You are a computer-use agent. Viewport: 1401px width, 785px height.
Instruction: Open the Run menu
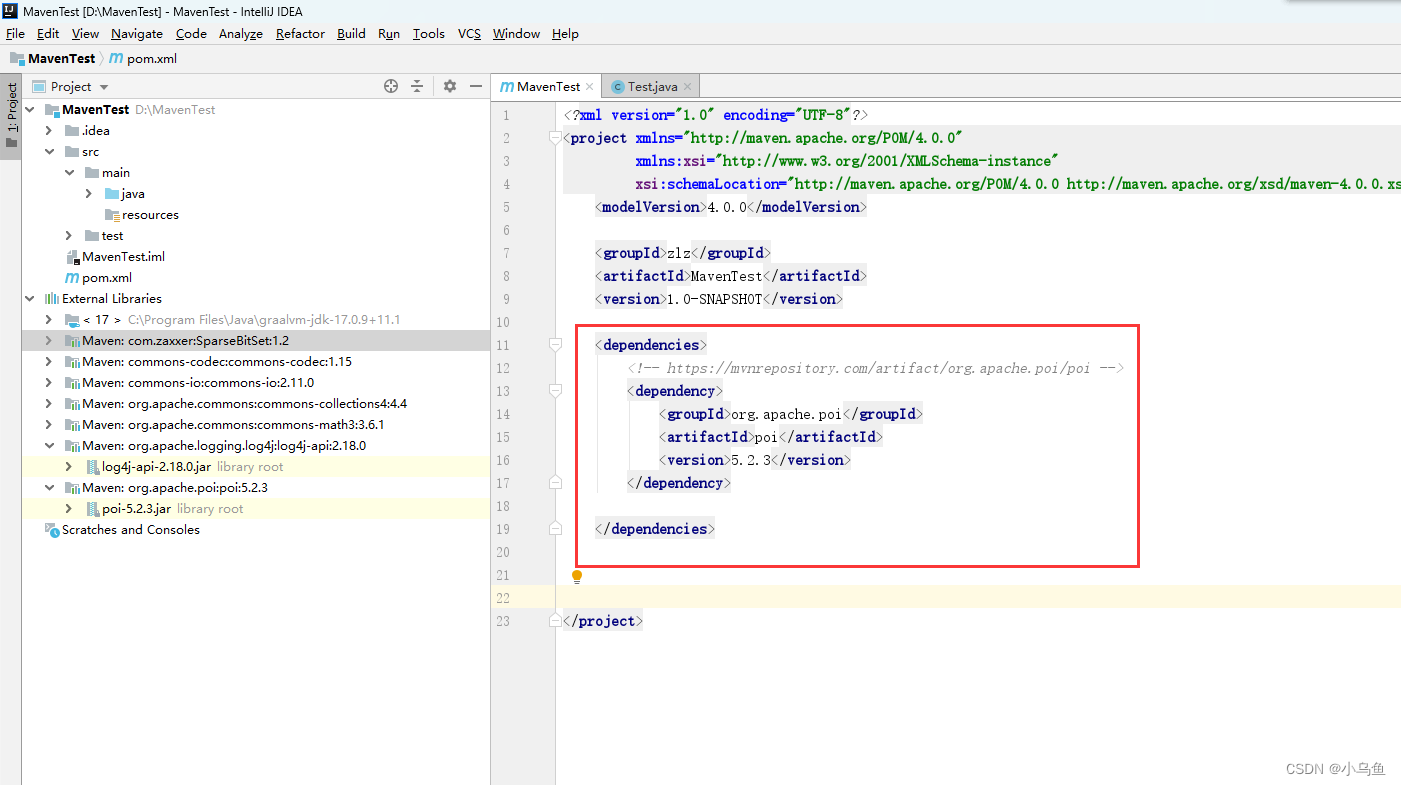tap(389, 34)
